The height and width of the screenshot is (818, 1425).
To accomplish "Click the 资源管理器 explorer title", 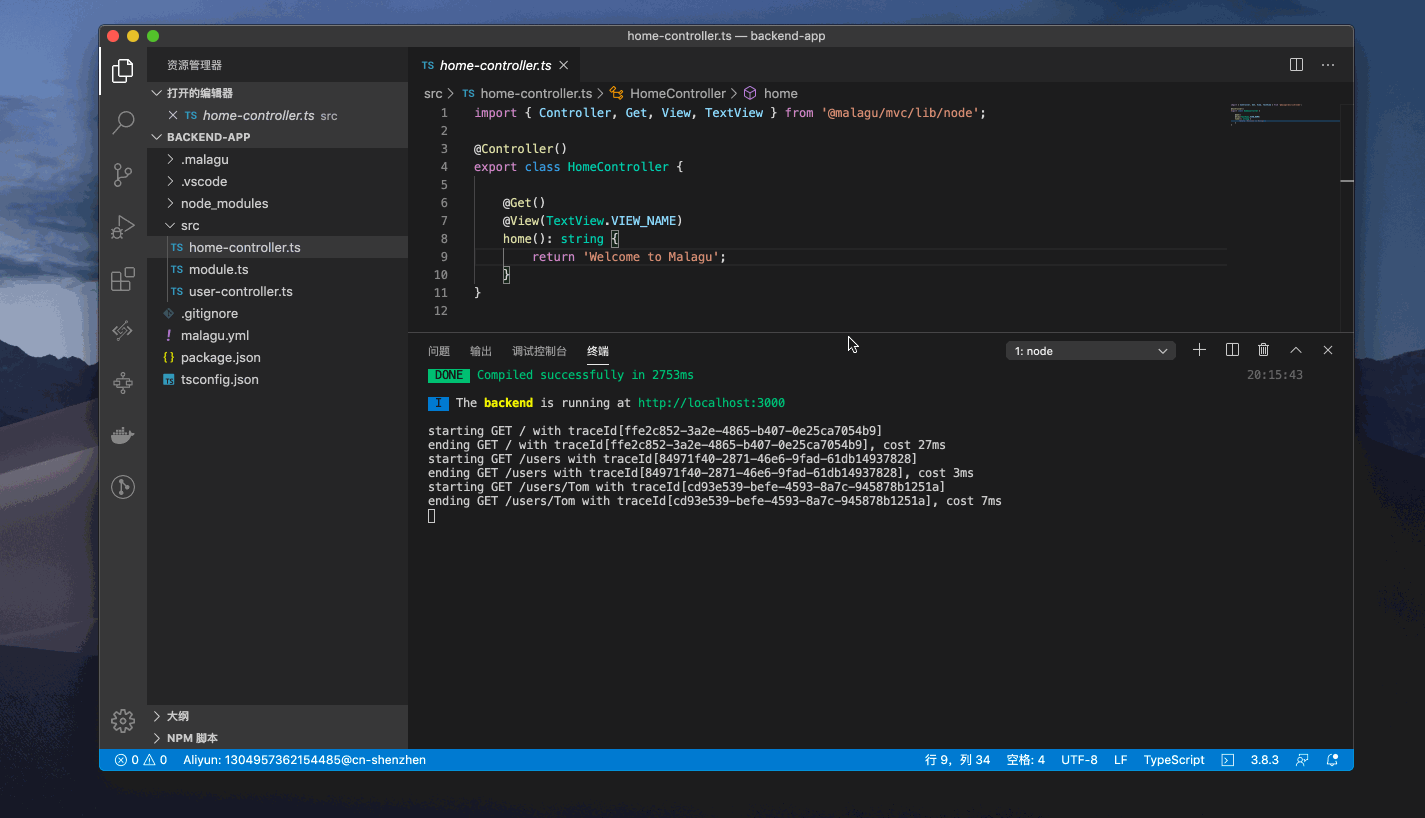I will pos(194,65).
